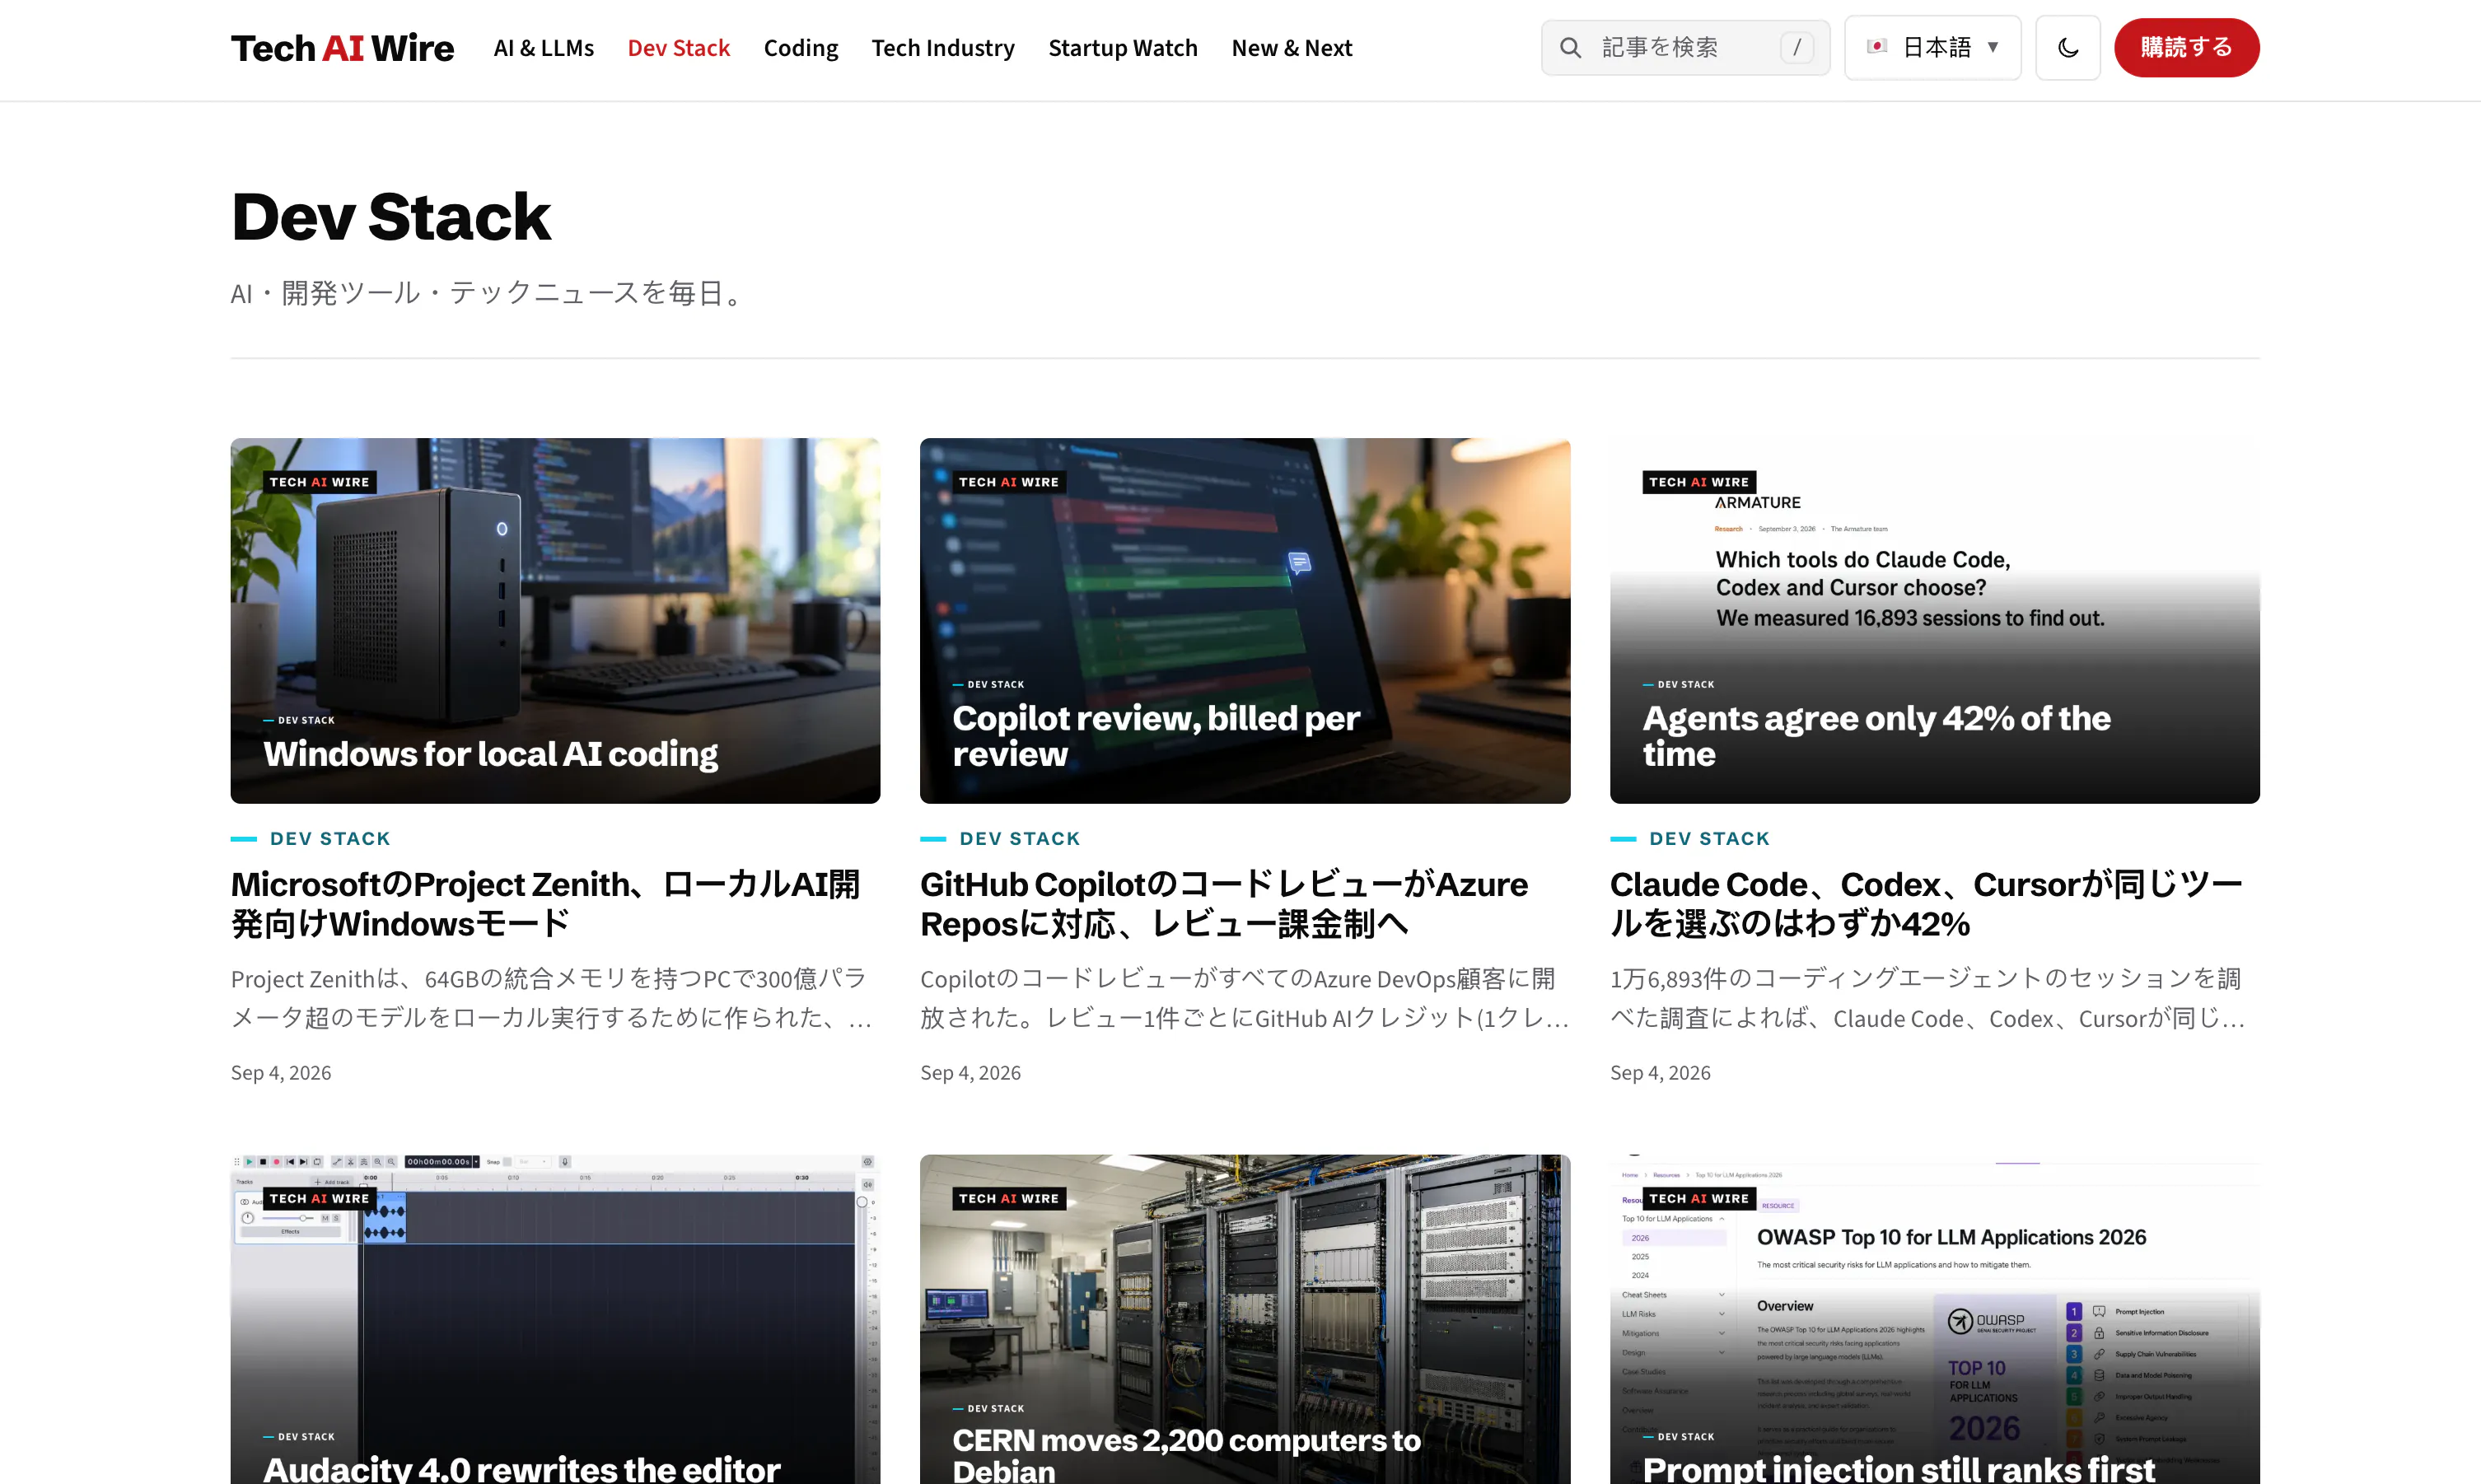Image resolution: width=2481 pixels, height=1484 pixels.
Task: Click the 1万6,893件のコーディング summary text
Action: (1928, 998)
